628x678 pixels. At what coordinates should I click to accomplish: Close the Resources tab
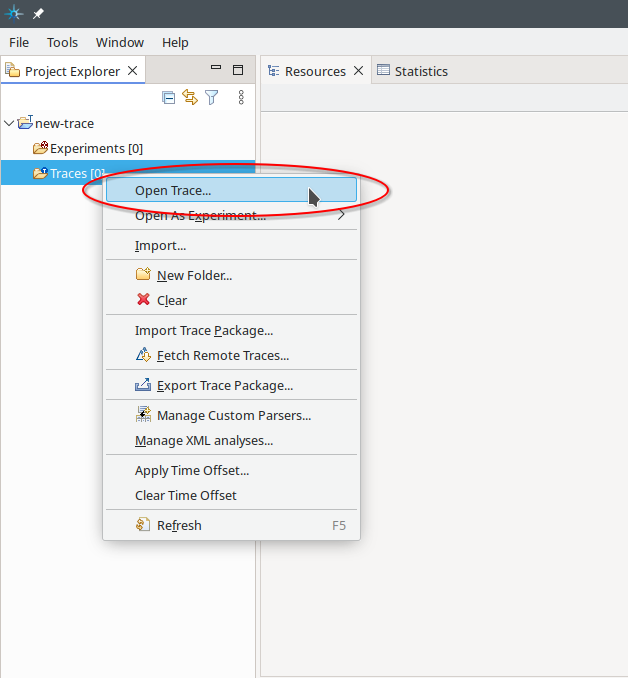pyautogui.click(x=358, y=71)
